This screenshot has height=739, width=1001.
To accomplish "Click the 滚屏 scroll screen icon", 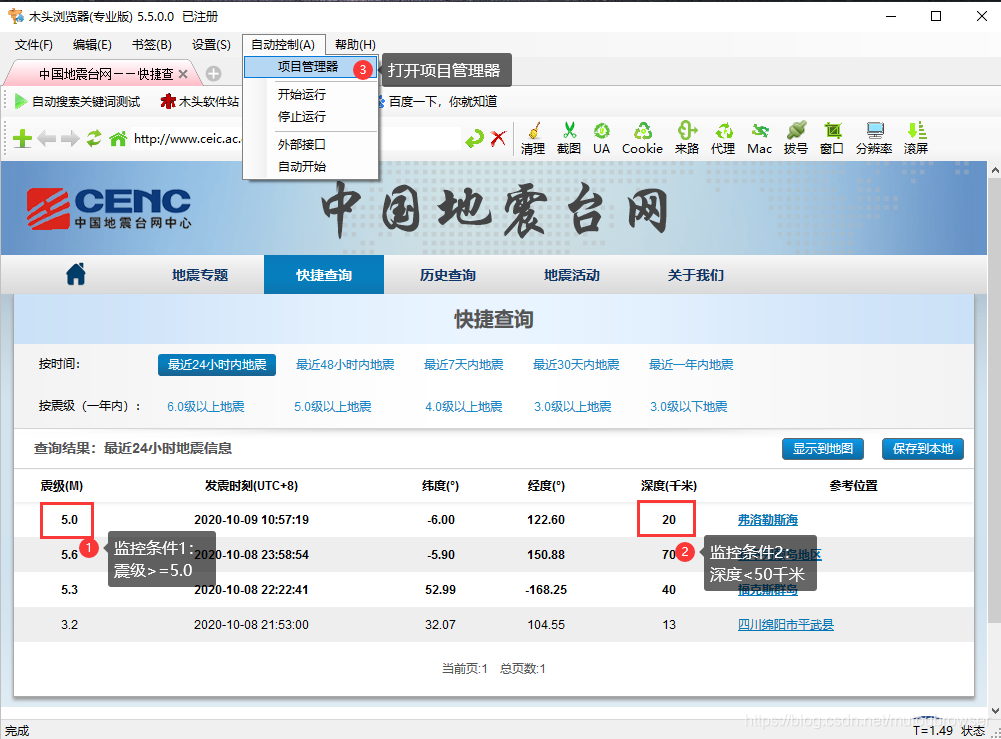I will 916,138.
